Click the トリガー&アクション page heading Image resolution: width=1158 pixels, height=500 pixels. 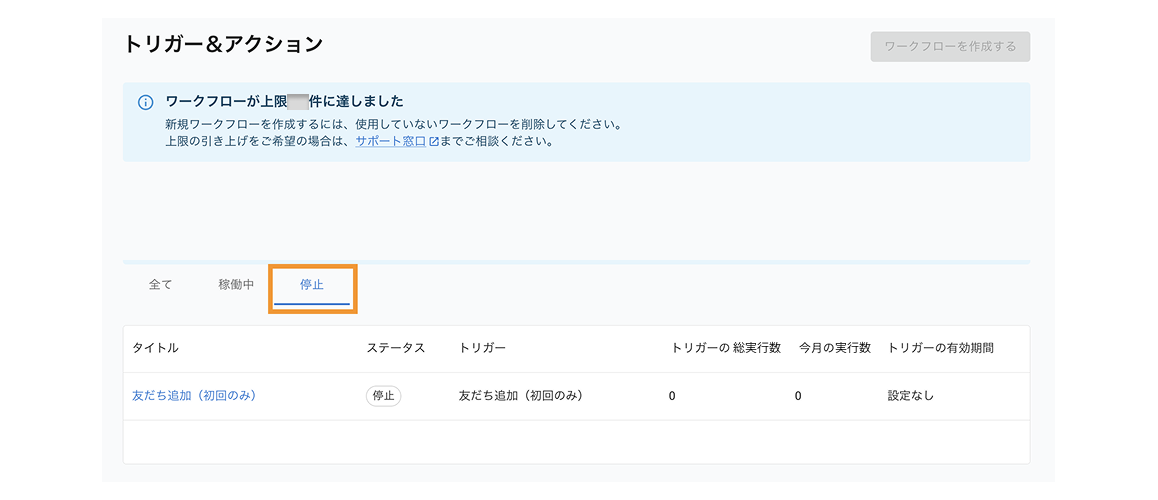point(223,44)
